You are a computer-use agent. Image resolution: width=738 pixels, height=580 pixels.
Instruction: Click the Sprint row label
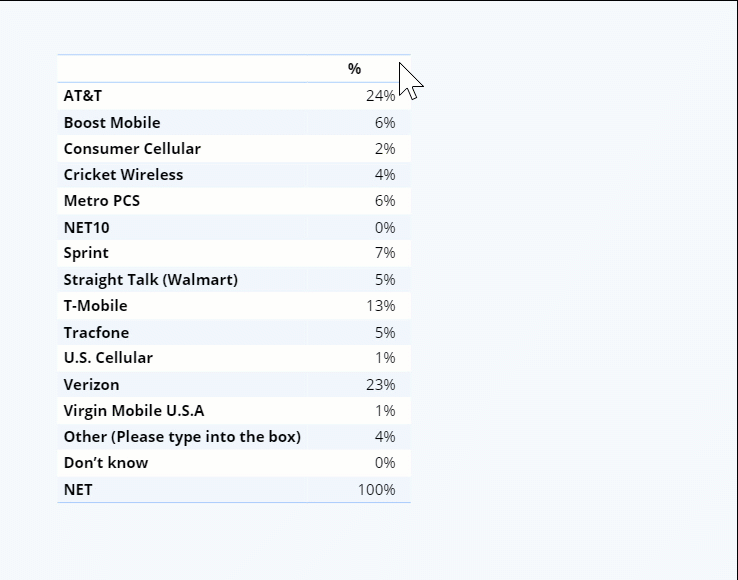pyautogui.click(x=86, y=253)
